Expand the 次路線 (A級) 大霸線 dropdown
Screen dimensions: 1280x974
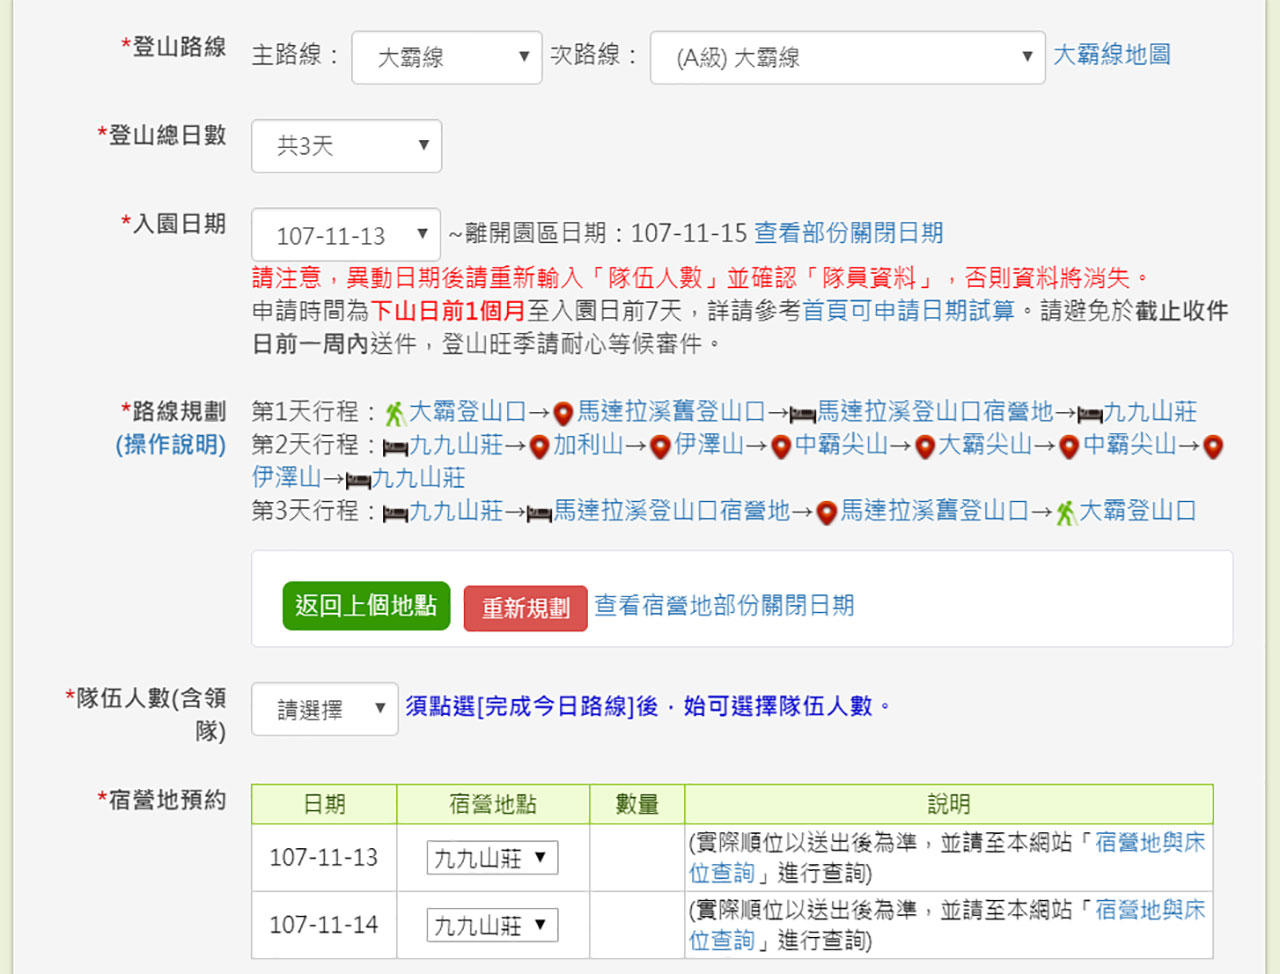[846, 57]
